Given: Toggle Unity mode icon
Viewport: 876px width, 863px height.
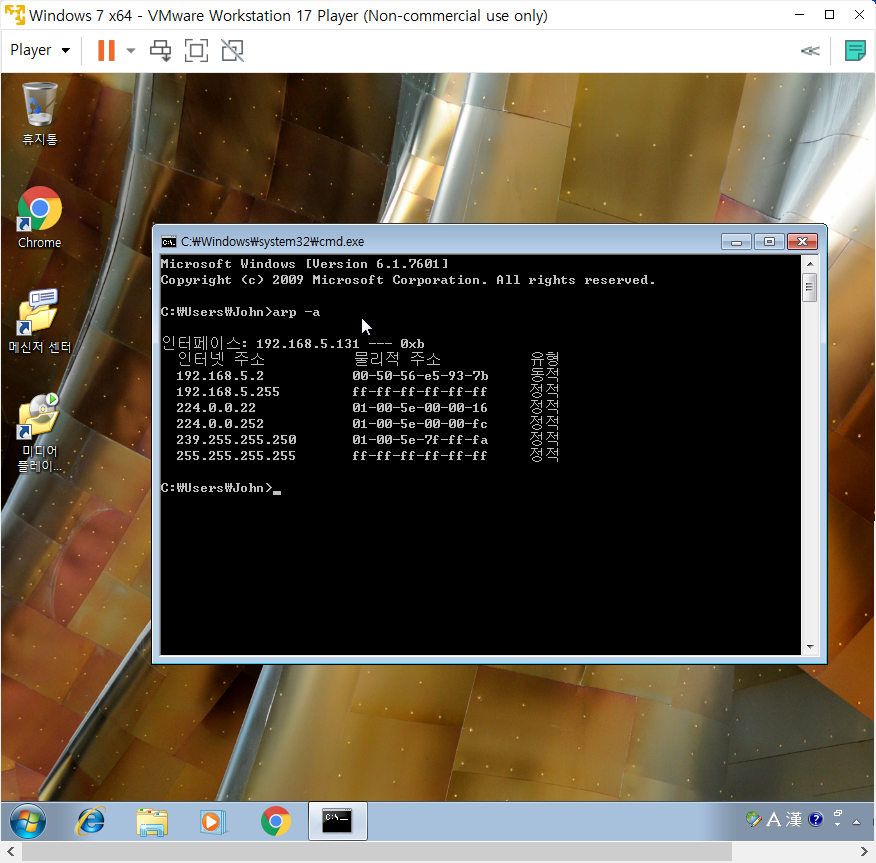Looking at the screenshot, I should point(232,51).
